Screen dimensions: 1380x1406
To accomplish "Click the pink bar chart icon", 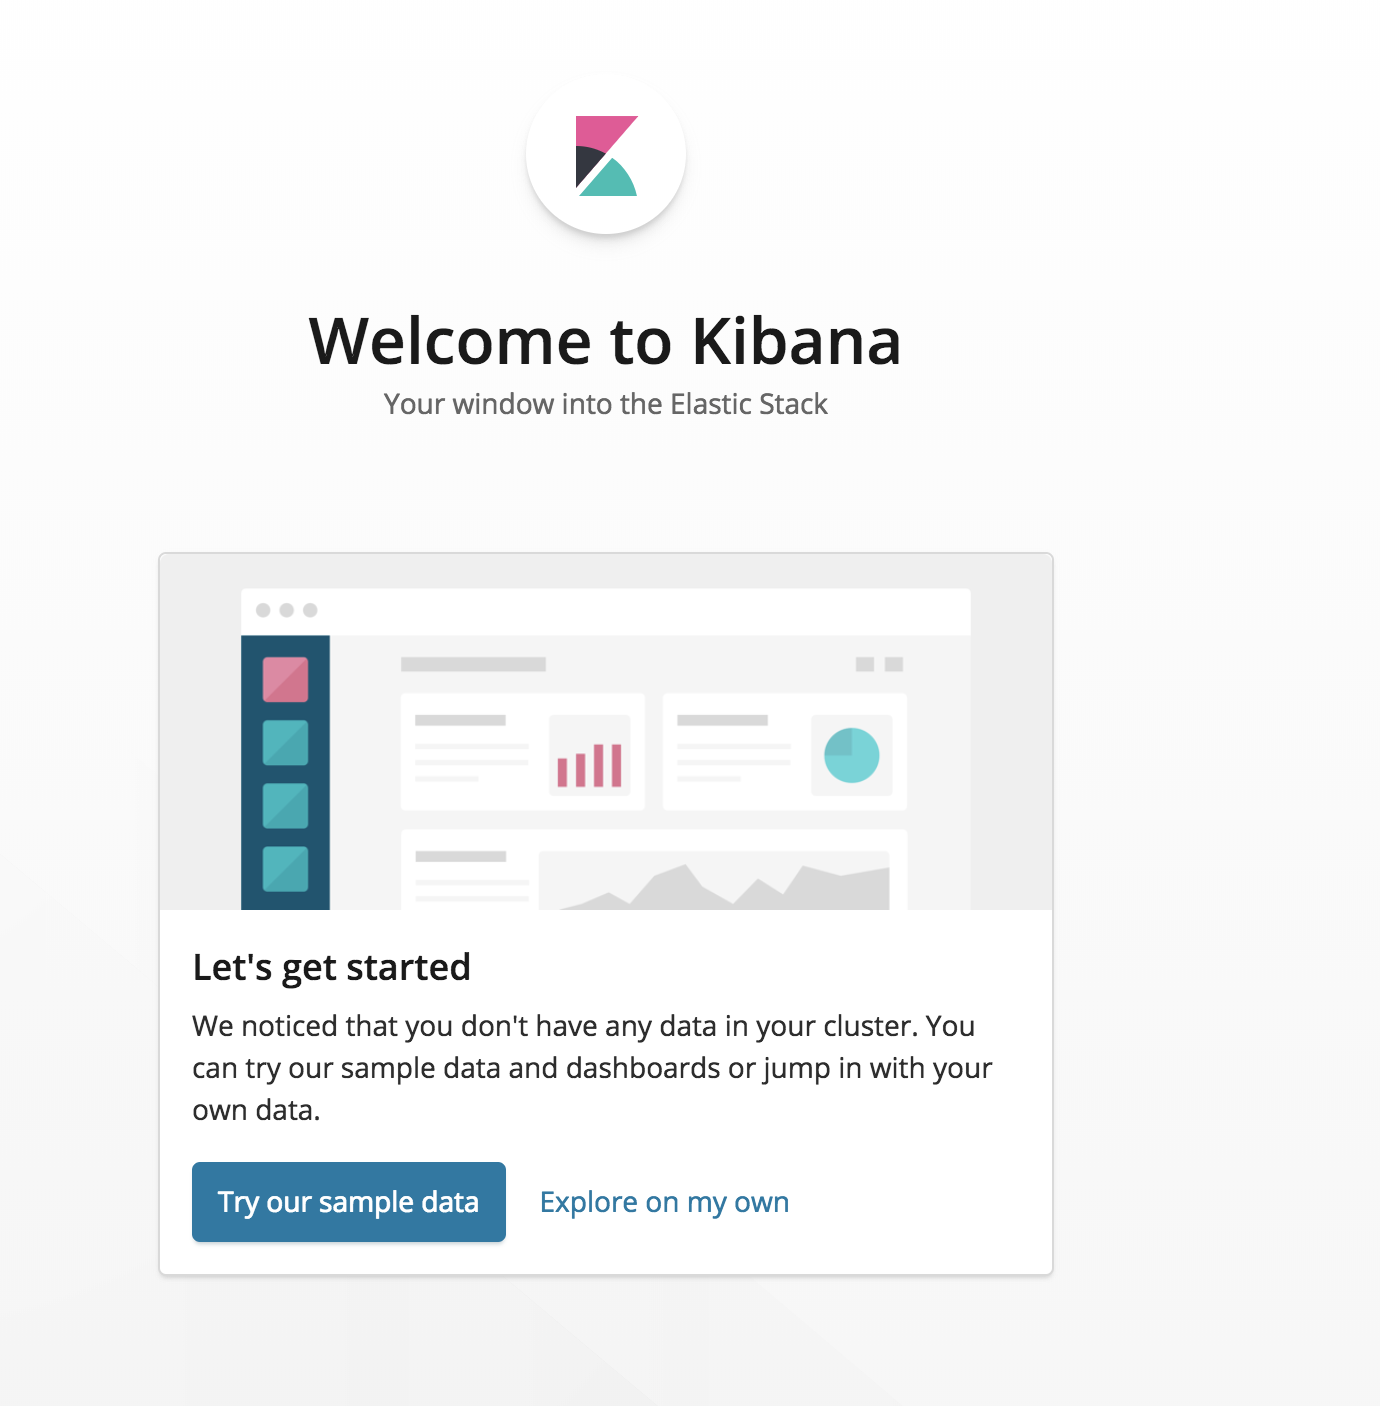I will click(590, 766).
